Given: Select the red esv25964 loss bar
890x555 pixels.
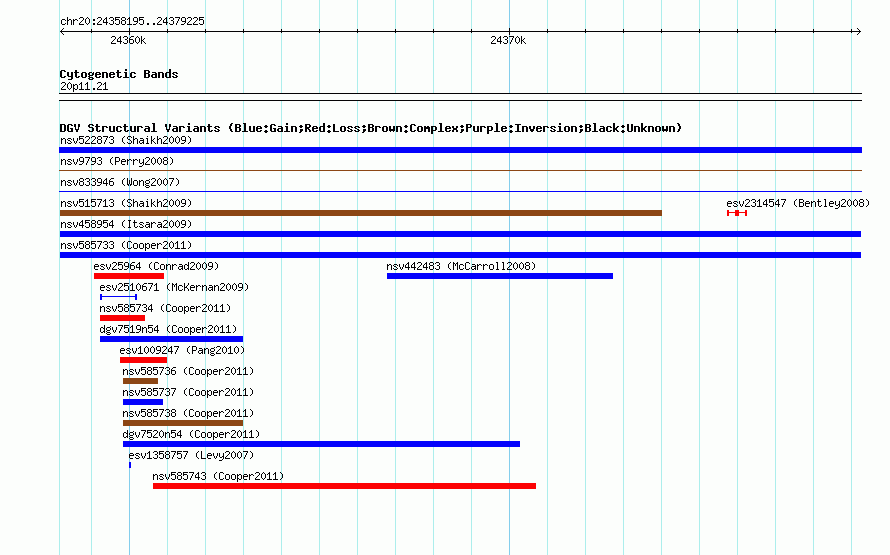Looking at the screenshot, I should 129,276.
